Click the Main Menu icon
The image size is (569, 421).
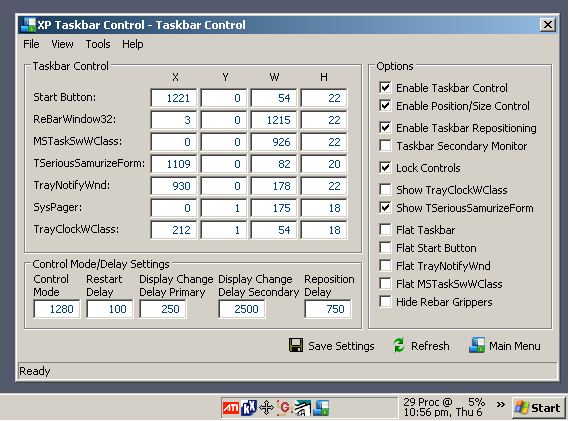coord(477,345)
